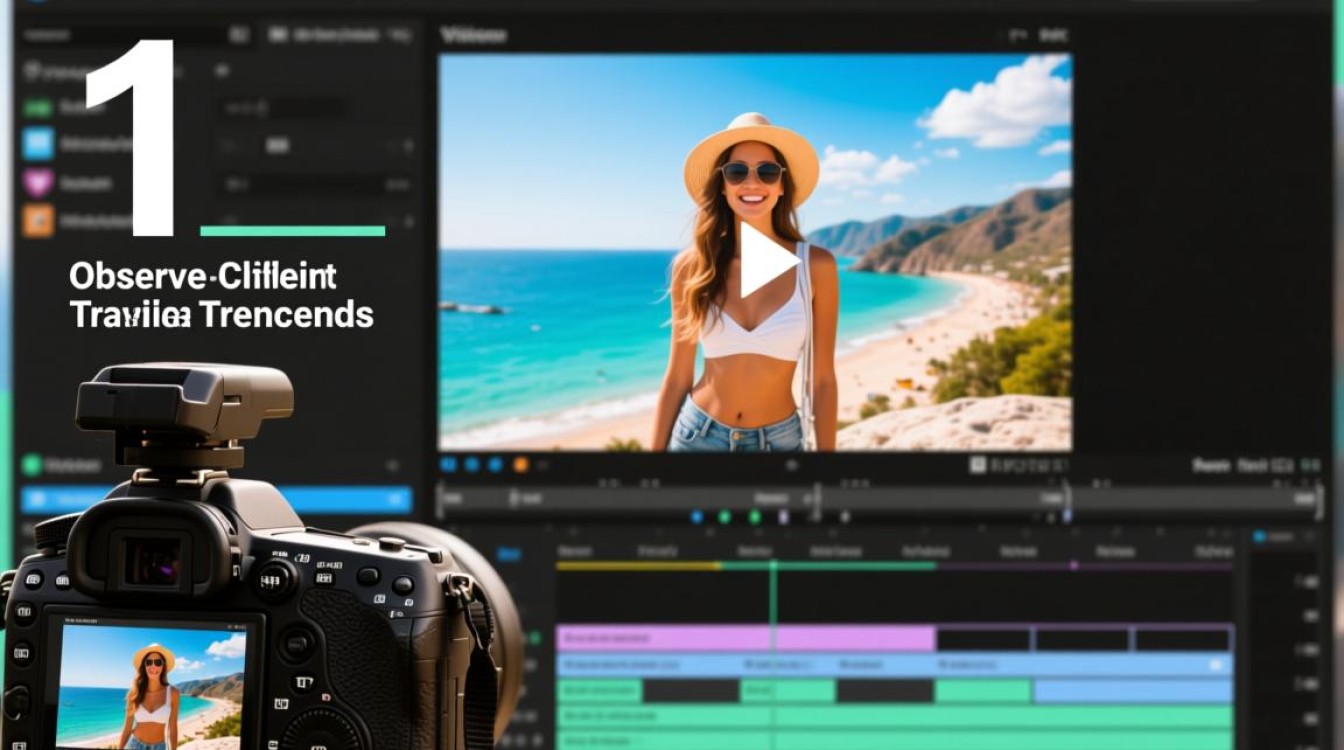The height and width of the screenshot is (750, 1344).
Task: Click the small white icon ending the blue track
Action: pos(1216,664)
